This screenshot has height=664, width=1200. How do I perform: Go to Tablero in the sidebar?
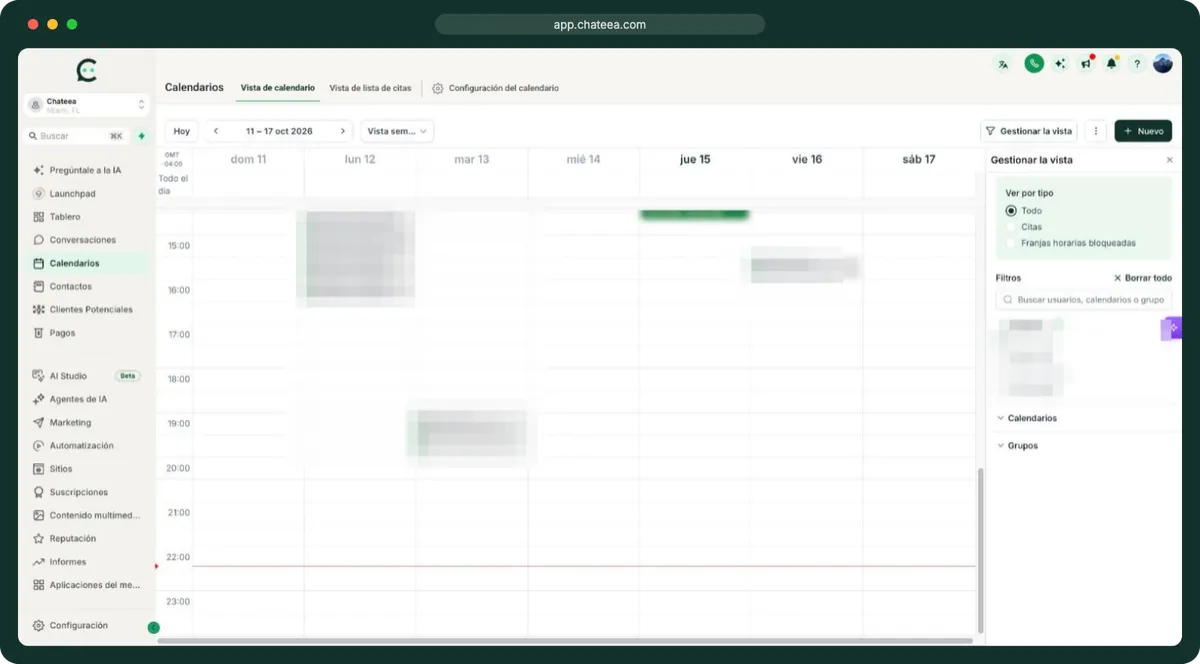(87, 217)
